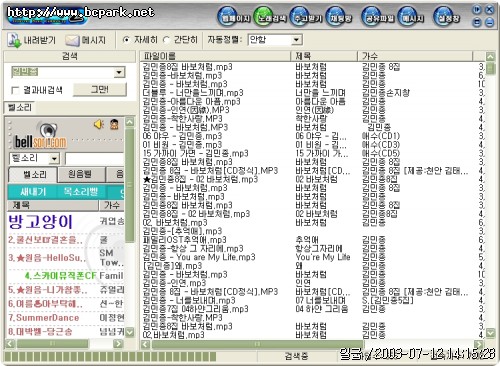The width and height of the screenshot is (500, 366).
Task: Open ringtone 8.대박벨-당근송 entry
Action: [x=40, y=332]
